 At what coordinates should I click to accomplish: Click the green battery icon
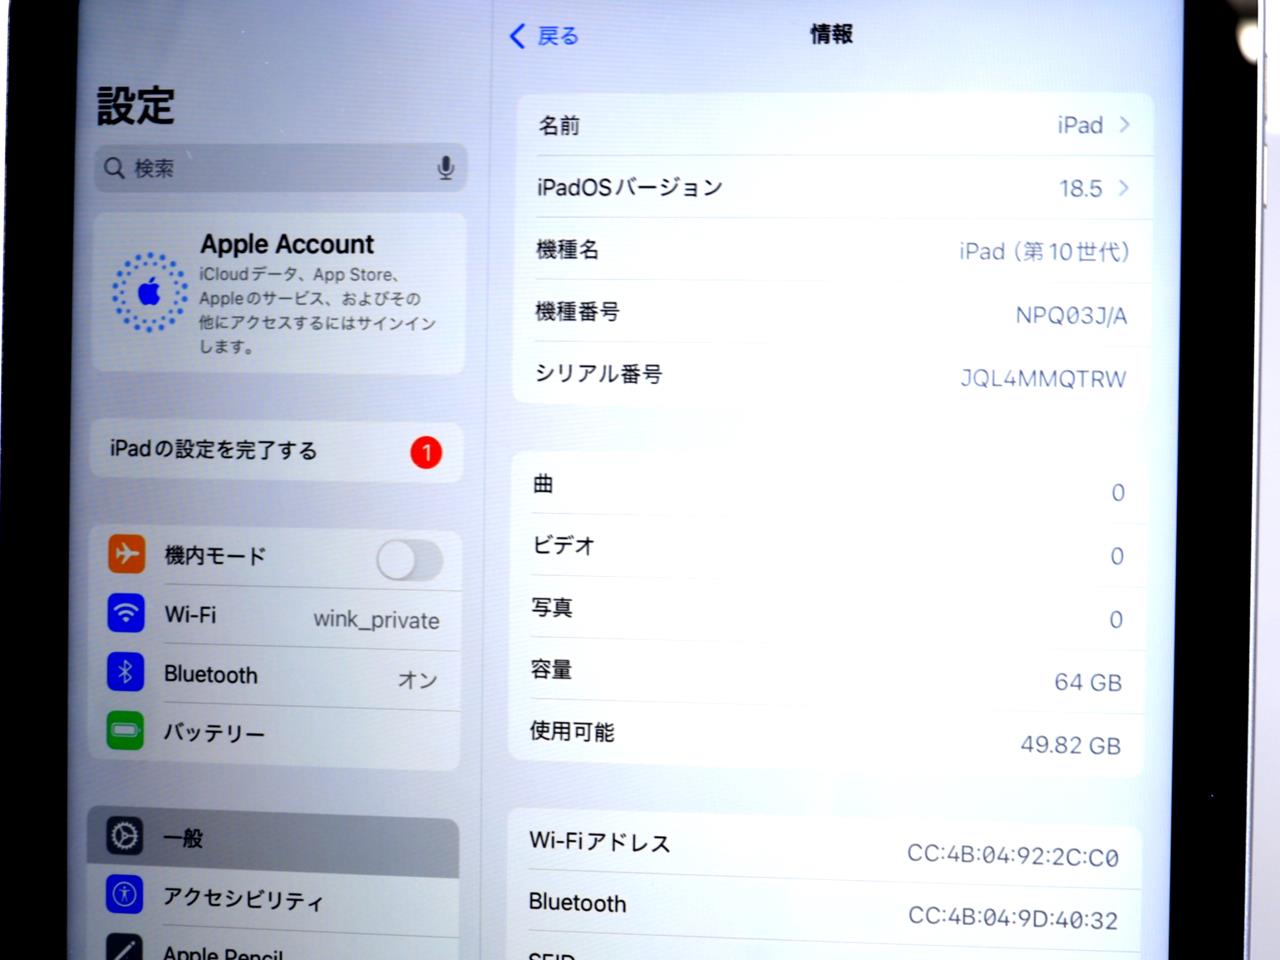126,730
